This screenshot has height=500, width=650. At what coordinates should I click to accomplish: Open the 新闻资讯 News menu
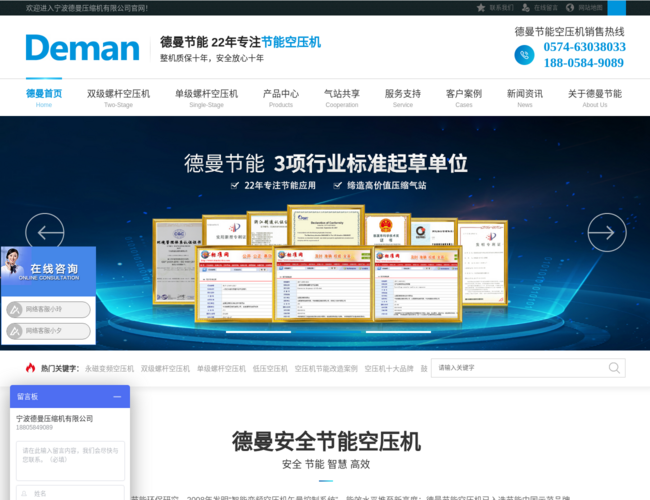[x=525, y=98]
